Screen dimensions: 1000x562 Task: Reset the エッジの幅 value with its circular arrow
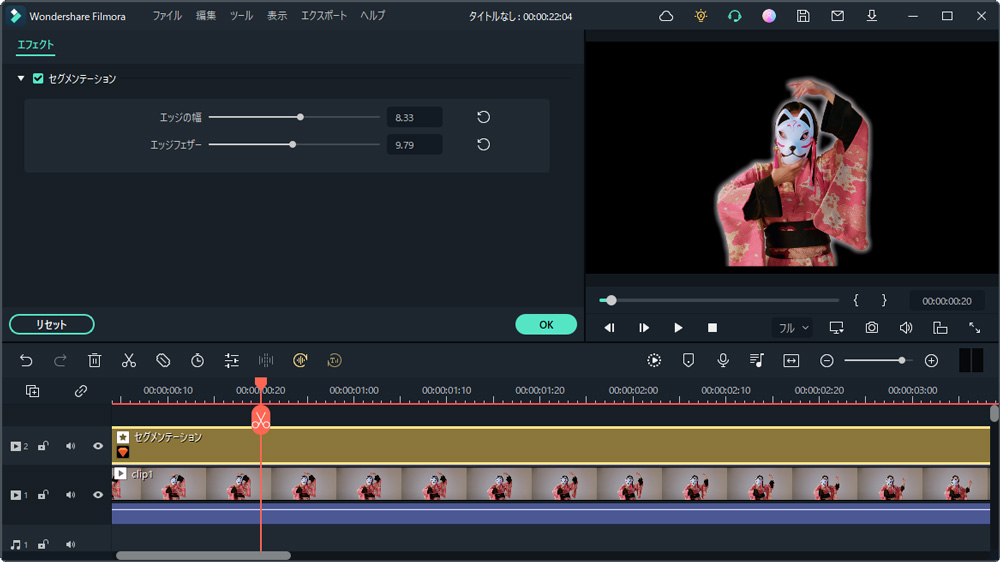(x=483, y=117)
